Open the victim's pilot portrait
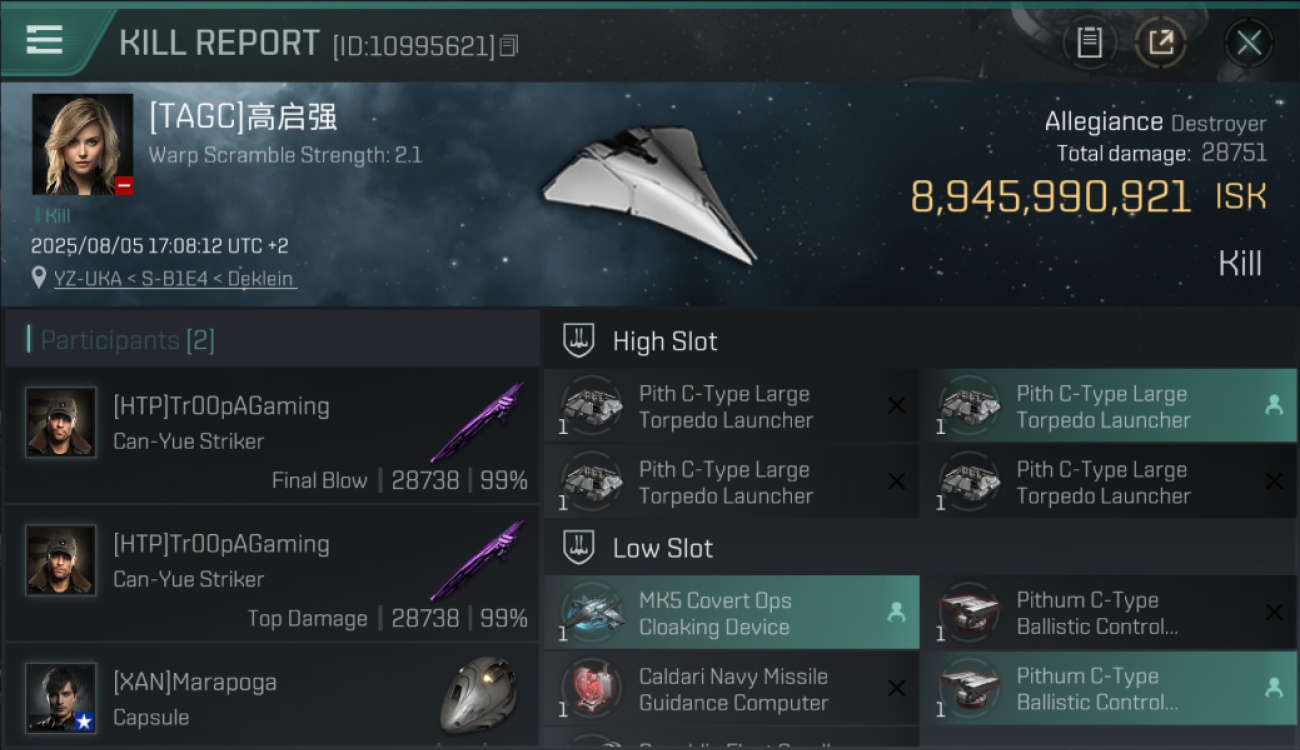The image size is (1300, 750). pyautogui.click(x=83, y=144)
